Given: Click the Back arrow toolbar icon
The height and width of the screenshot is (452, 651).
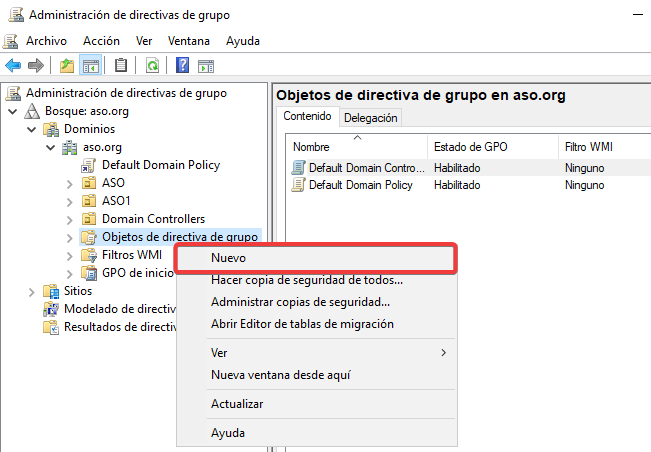Looking at the screenshot, I should [x=13, y=65].
